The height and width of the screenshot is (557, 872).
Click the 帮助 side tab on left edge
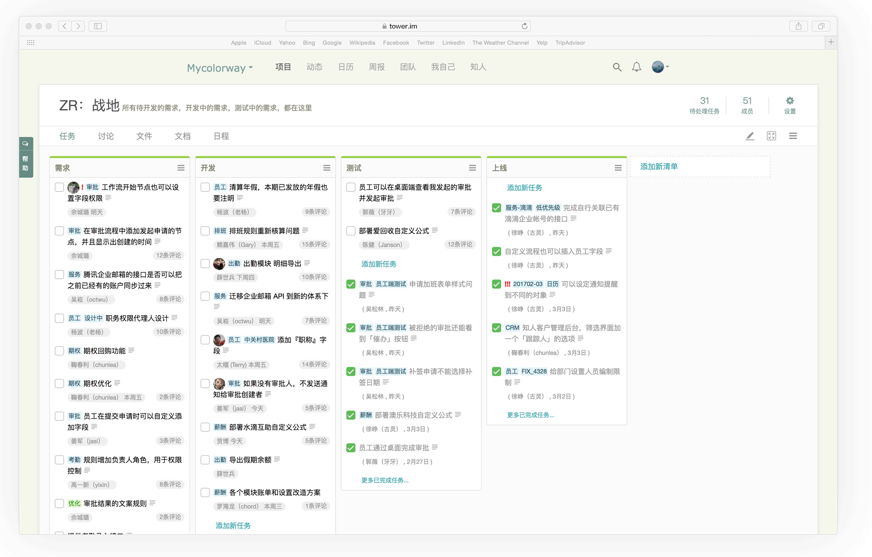(26, 157)
